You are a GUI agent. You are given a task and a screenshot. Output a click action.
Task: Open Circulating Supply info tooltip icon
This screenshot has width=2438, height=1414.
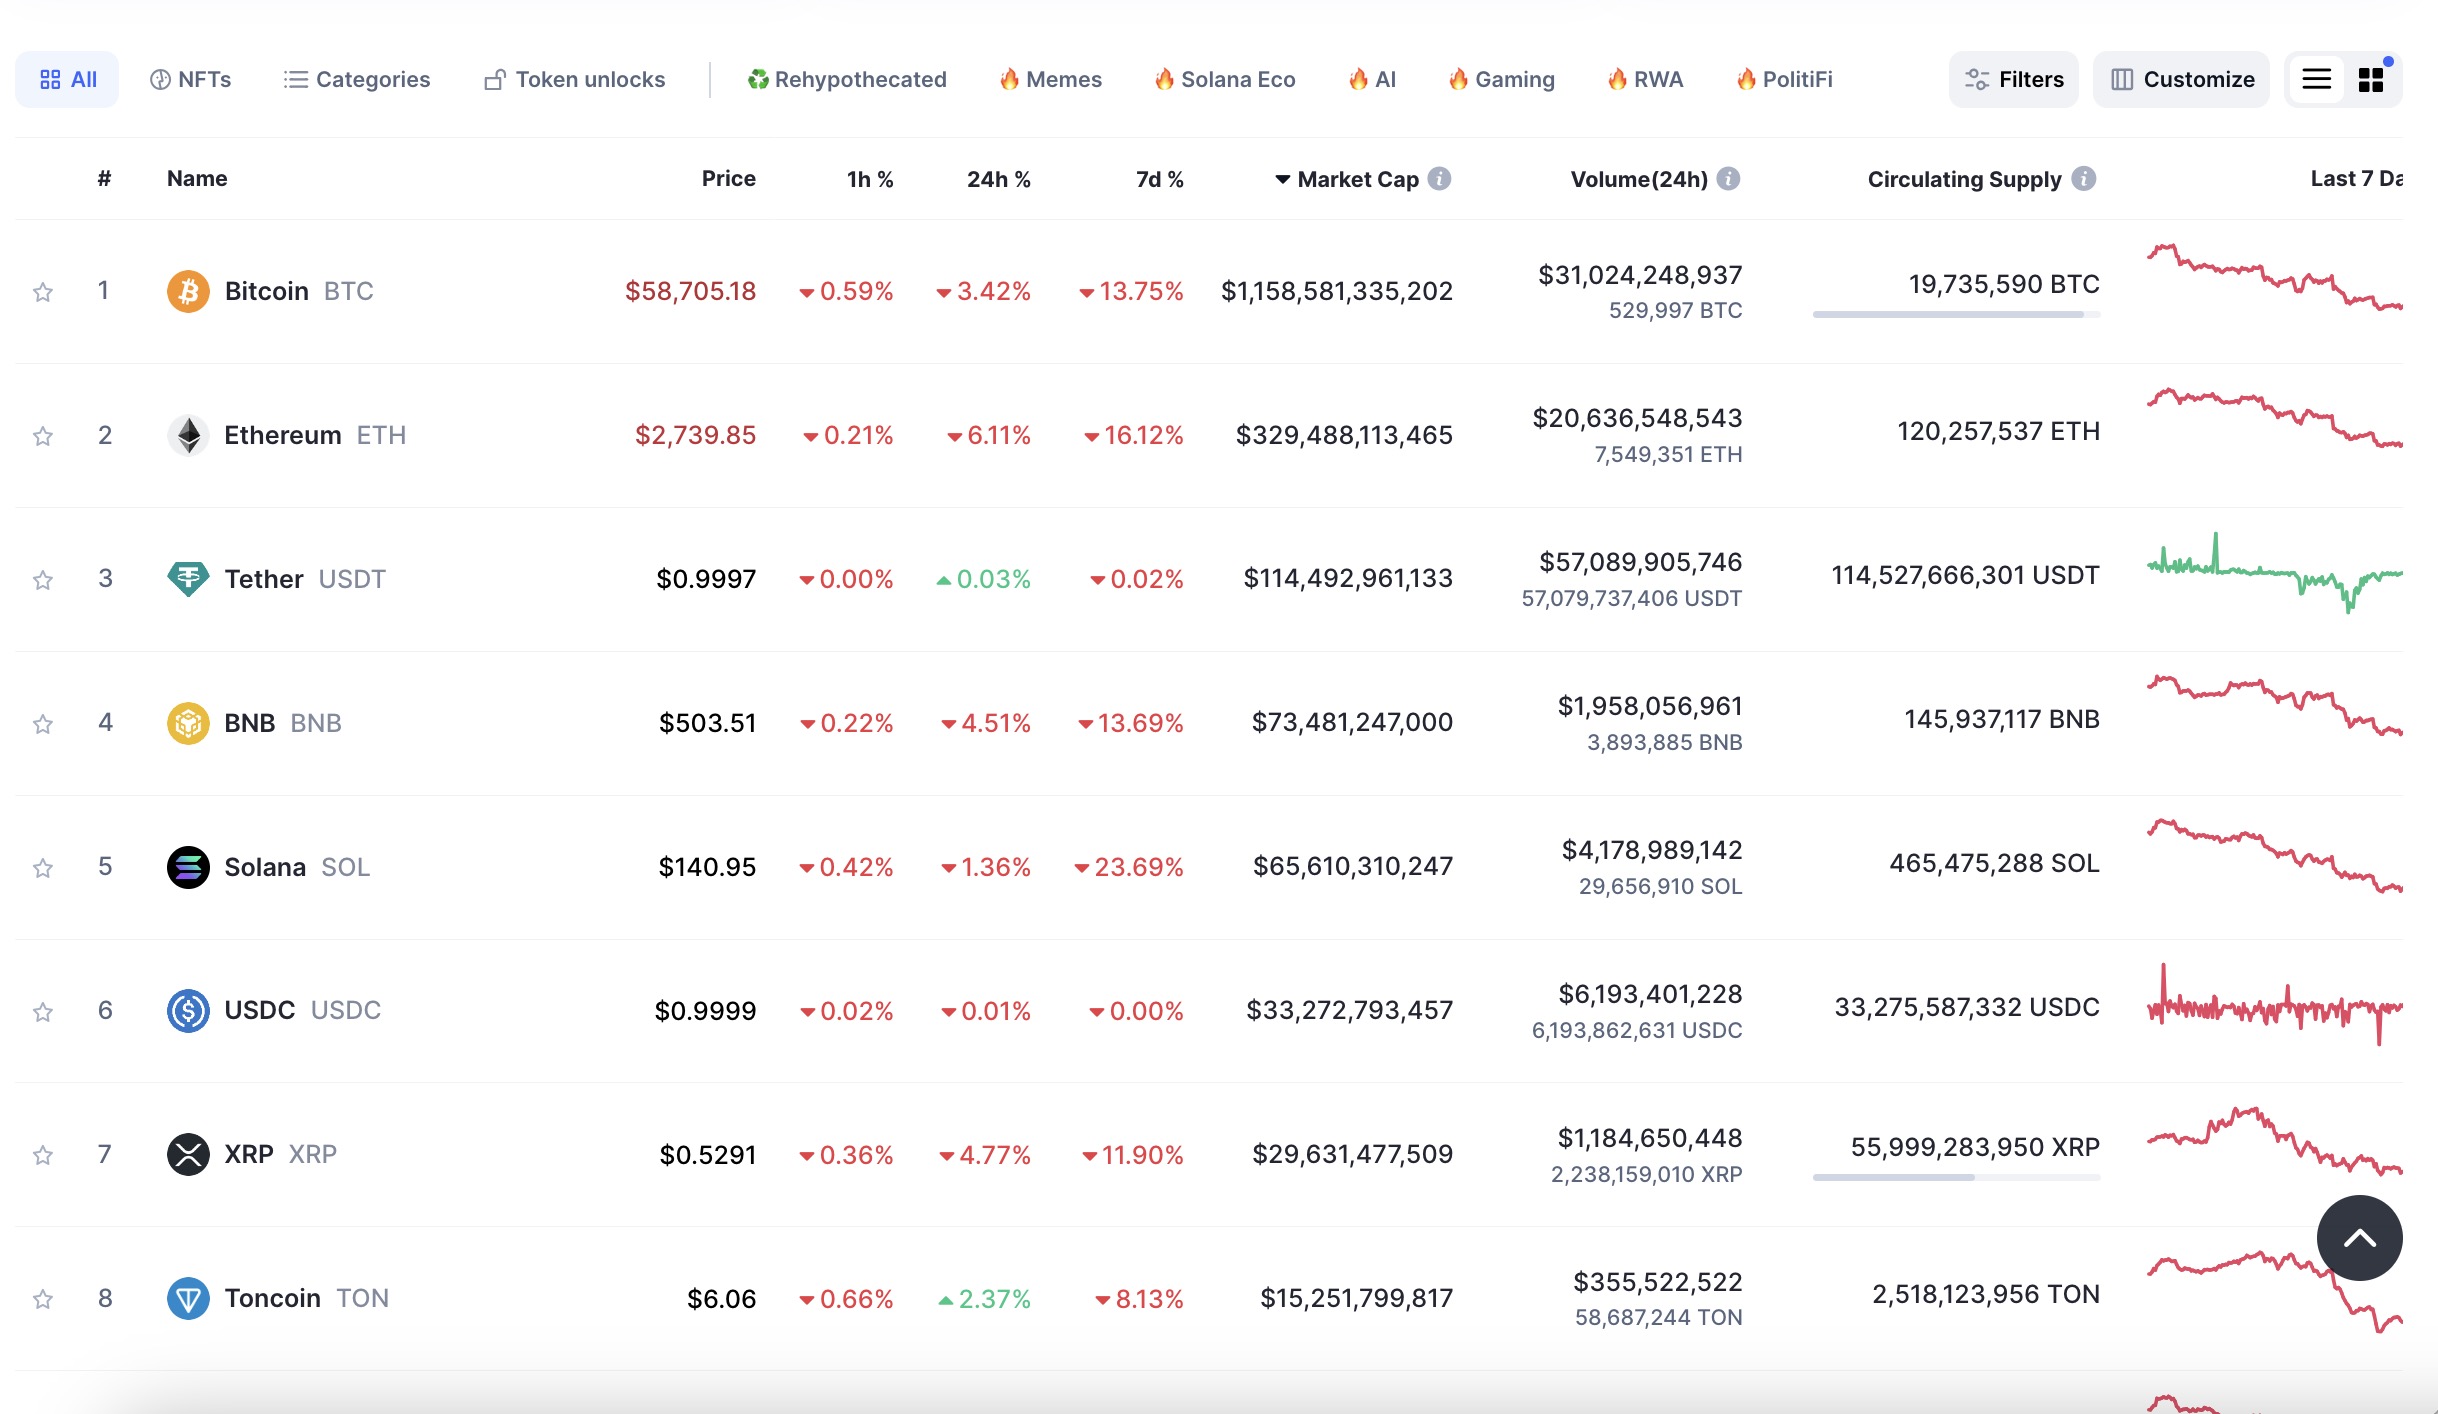(x=2083, y=178)
